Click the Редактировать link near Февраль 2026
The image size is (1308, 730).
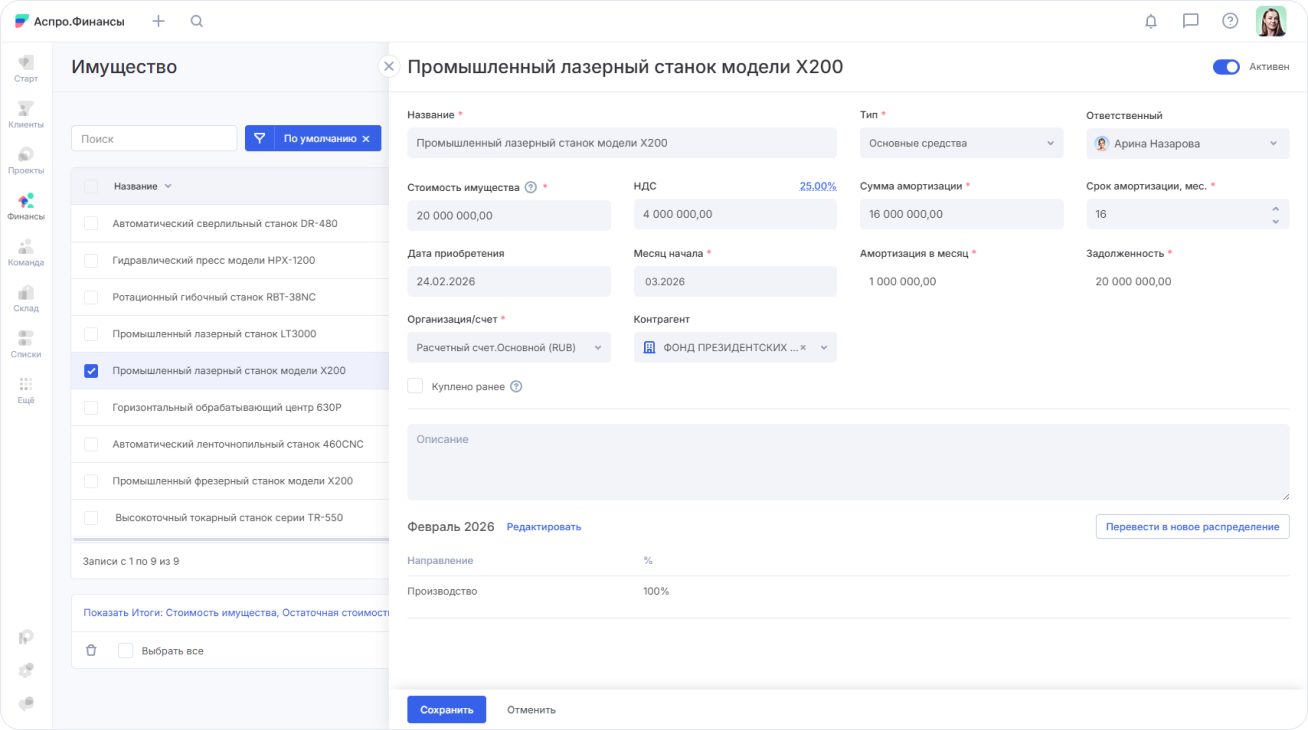(543, 527)
